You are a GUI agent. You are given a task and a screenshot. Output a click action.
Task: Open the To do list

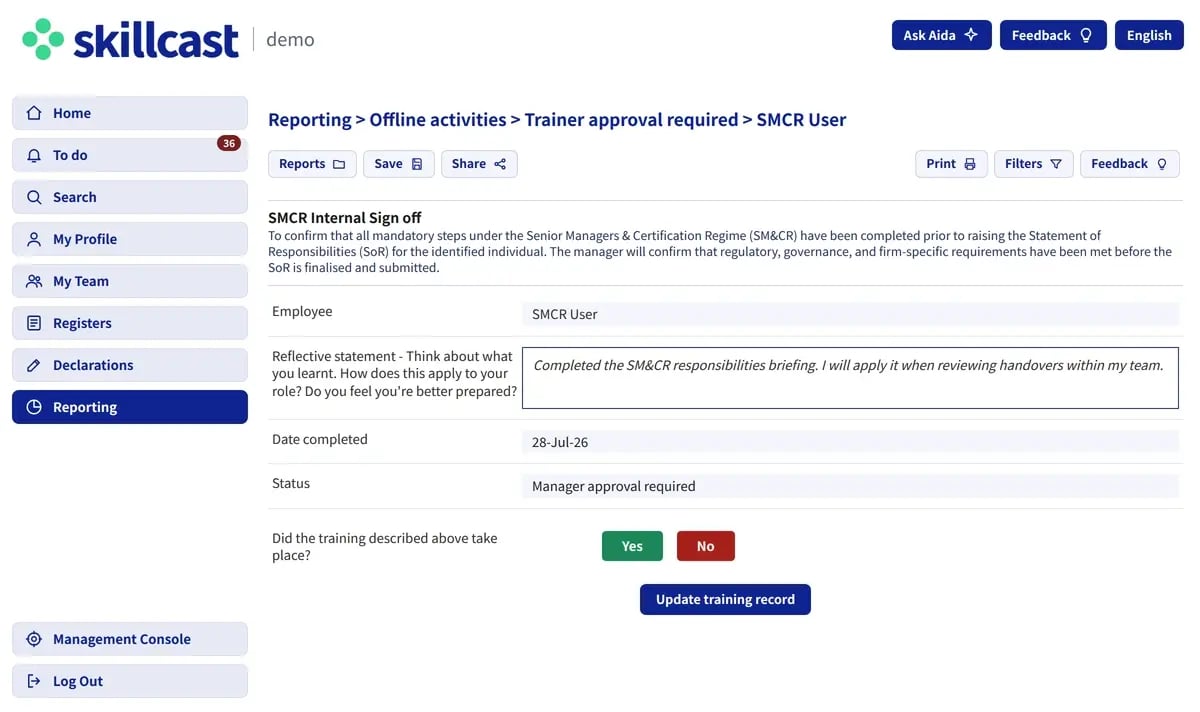pos(130,155)
